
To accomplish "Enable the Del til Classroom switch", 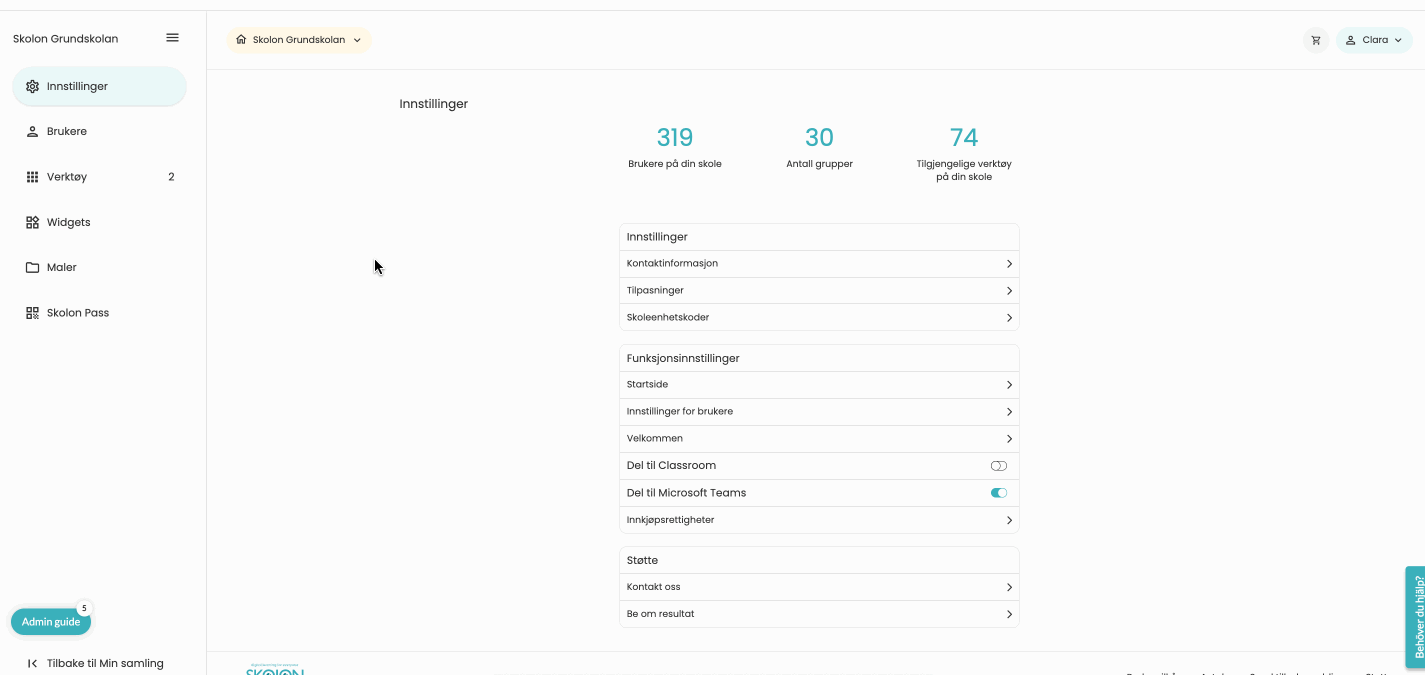I will 998,466.
